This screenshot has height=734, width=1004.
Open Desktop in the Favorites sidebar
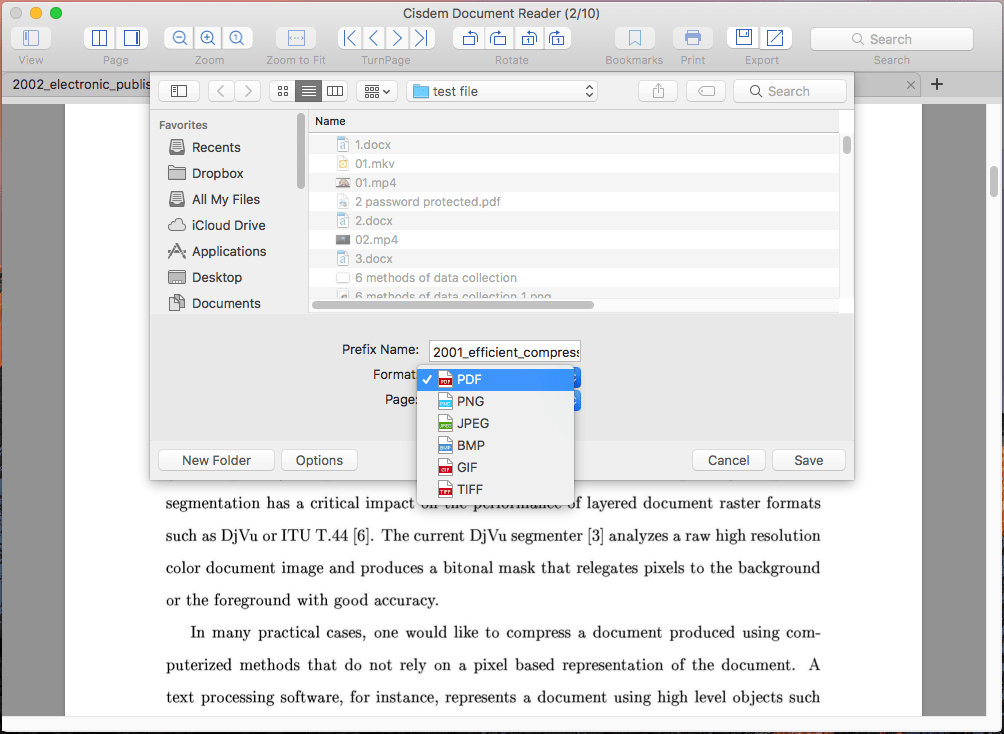pyautogui.click(x=204, y=277)
